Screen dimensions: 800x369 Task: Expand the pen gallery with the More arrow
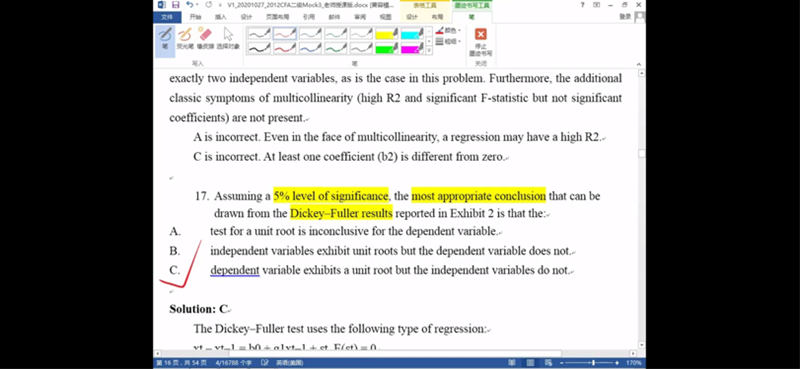tap(429, 51)
